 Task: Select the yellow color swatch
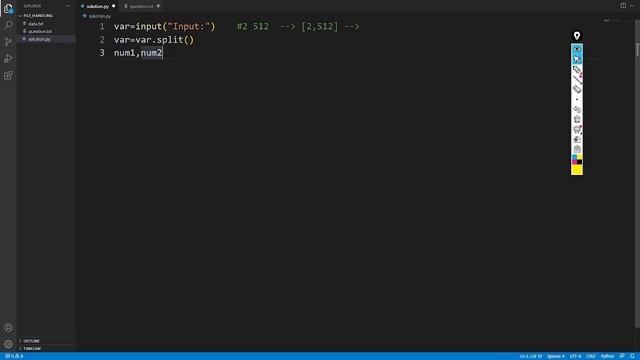577,169
